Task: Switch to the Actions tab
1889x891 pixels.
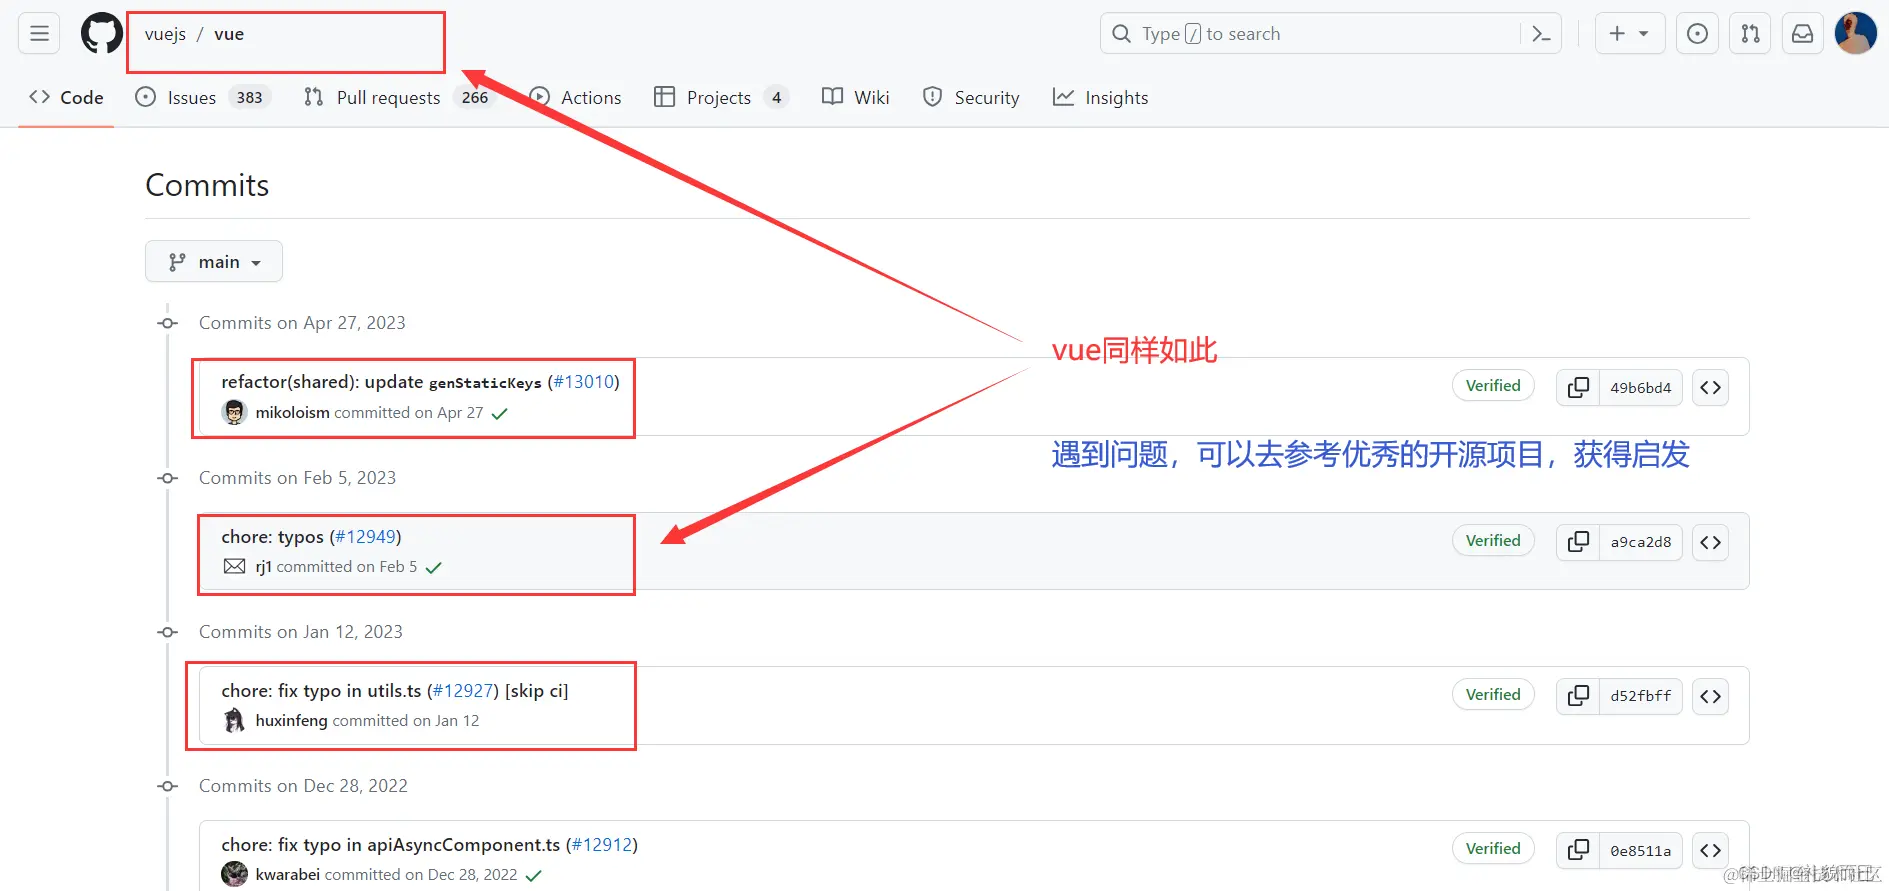Action: click(575, 97)
